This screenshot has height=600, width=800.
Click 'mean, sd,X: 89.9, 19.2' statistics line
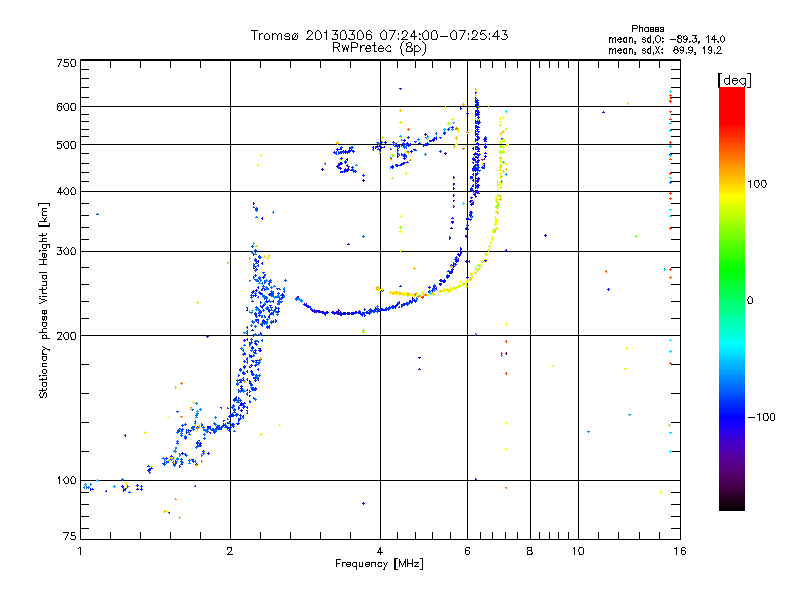pyautogui.click(x=665, y=50)
